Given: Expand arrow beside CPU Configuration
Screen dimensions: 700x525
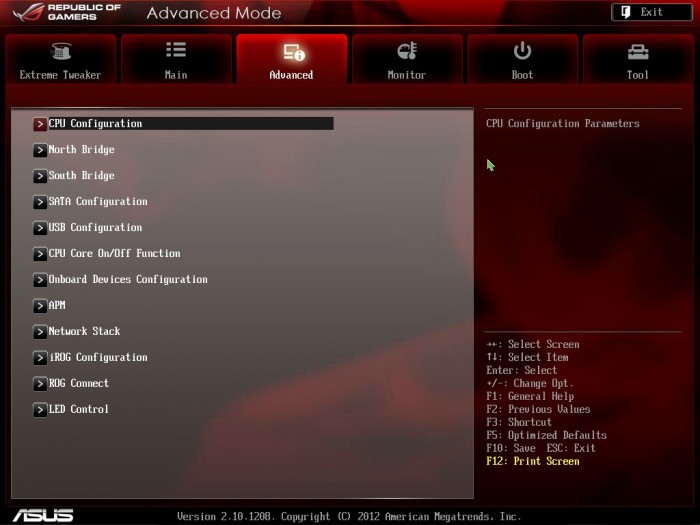Looking at the screenshot, I should 40,124.
